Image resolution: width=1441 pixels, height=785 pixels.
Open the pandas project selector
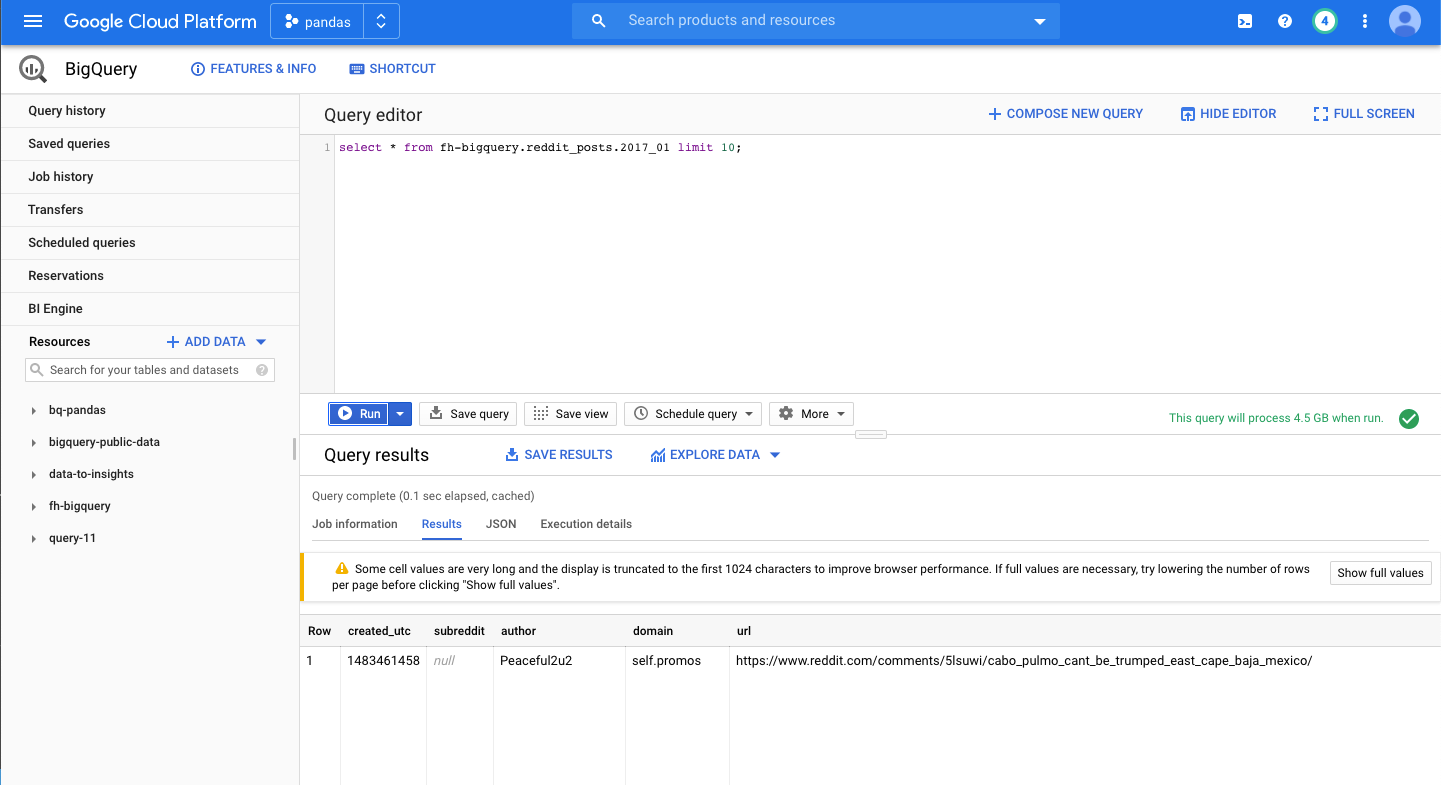tap(317, 22)
